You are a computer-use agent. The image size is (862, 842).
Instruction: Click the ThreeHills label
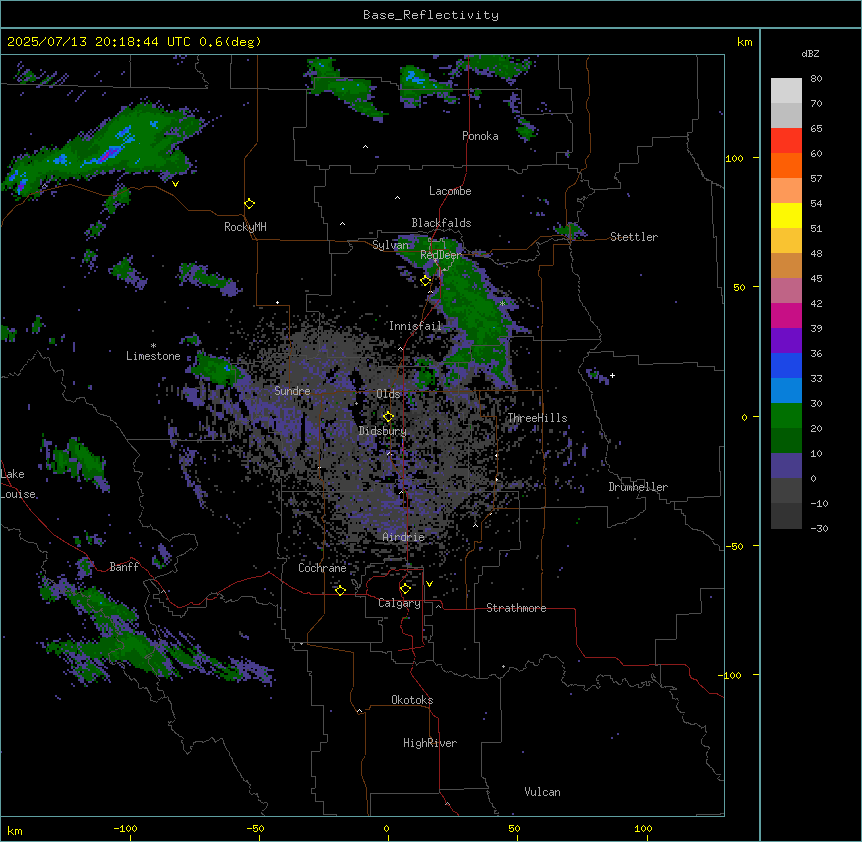point(537,418)
